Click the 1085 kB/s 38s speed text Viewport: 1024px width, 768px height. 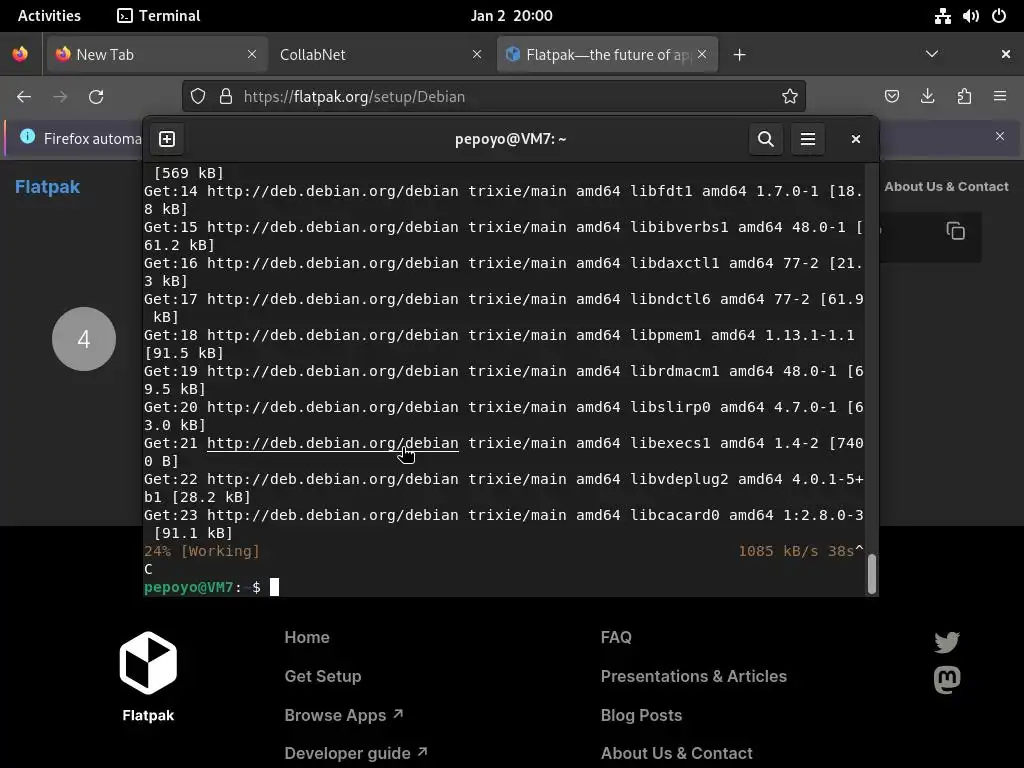[796, 551]
